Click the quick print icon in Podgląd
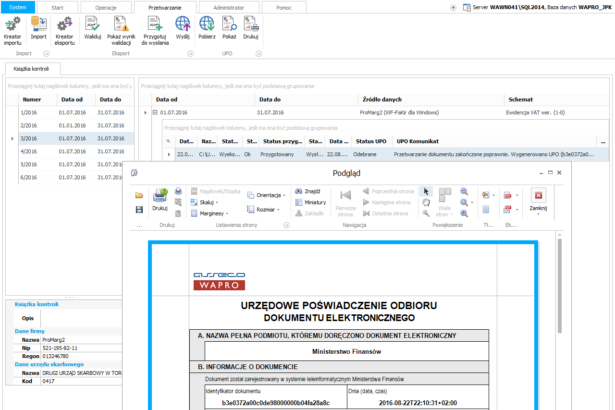Image resolution: width=615 pixels, height=410 pixels. pos(178,191)
